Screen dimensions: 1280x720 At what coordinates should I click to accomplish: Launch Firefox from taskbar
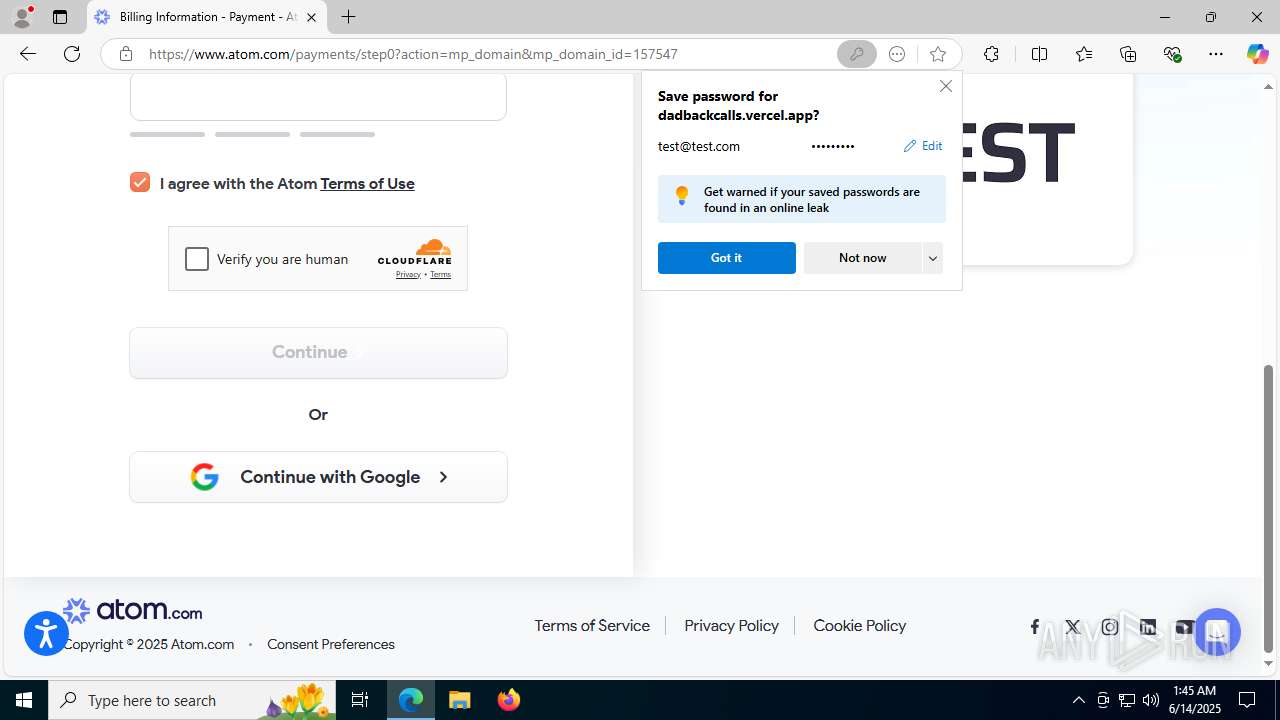[509, 700]
